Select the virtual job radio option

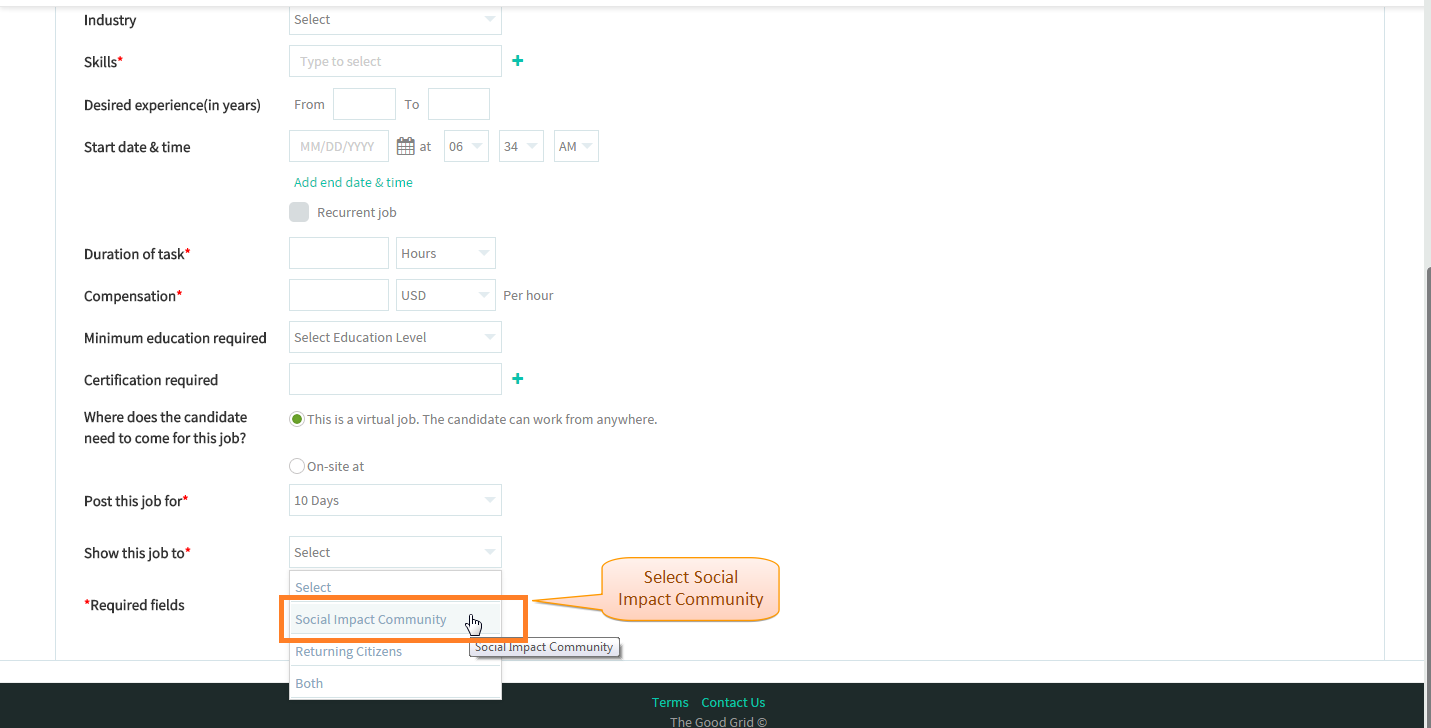pyautogui.click(x=296, y=419)
